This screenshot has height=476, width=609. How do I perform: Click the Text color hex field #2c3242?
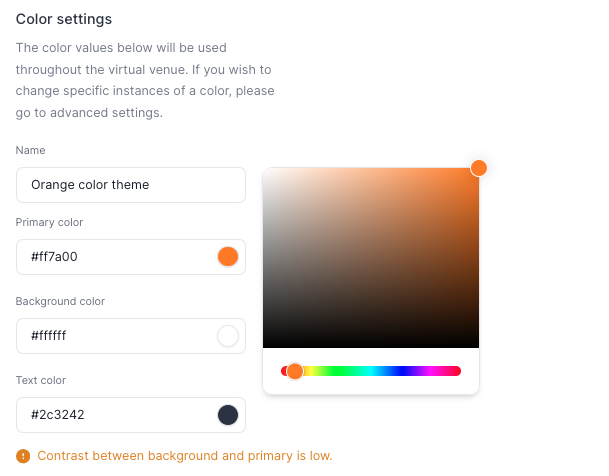[131, 415]
